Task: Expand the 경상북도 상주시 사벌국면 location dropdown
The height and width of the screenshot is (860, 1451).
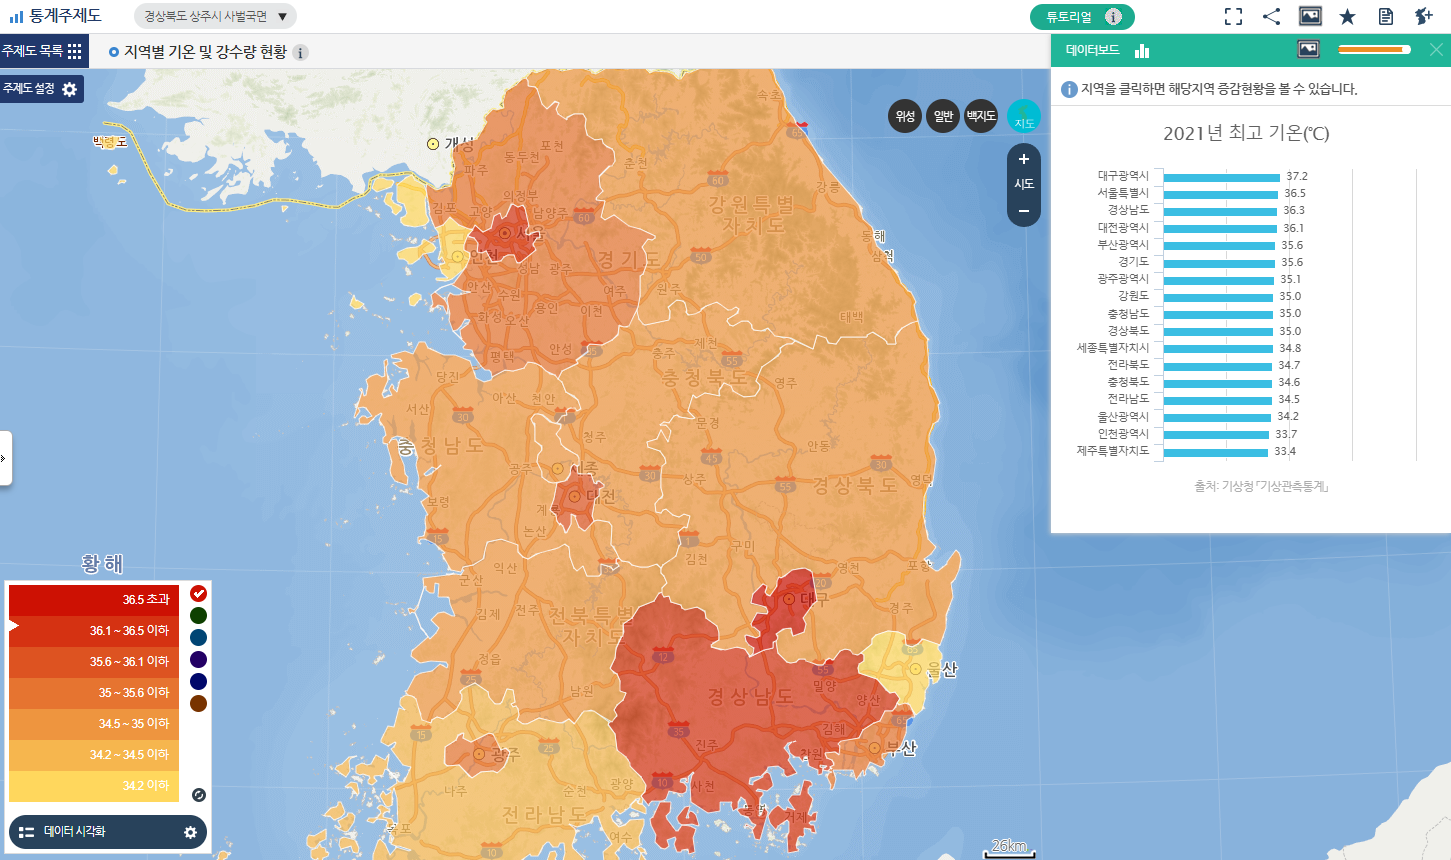Action: click(215, 16)
